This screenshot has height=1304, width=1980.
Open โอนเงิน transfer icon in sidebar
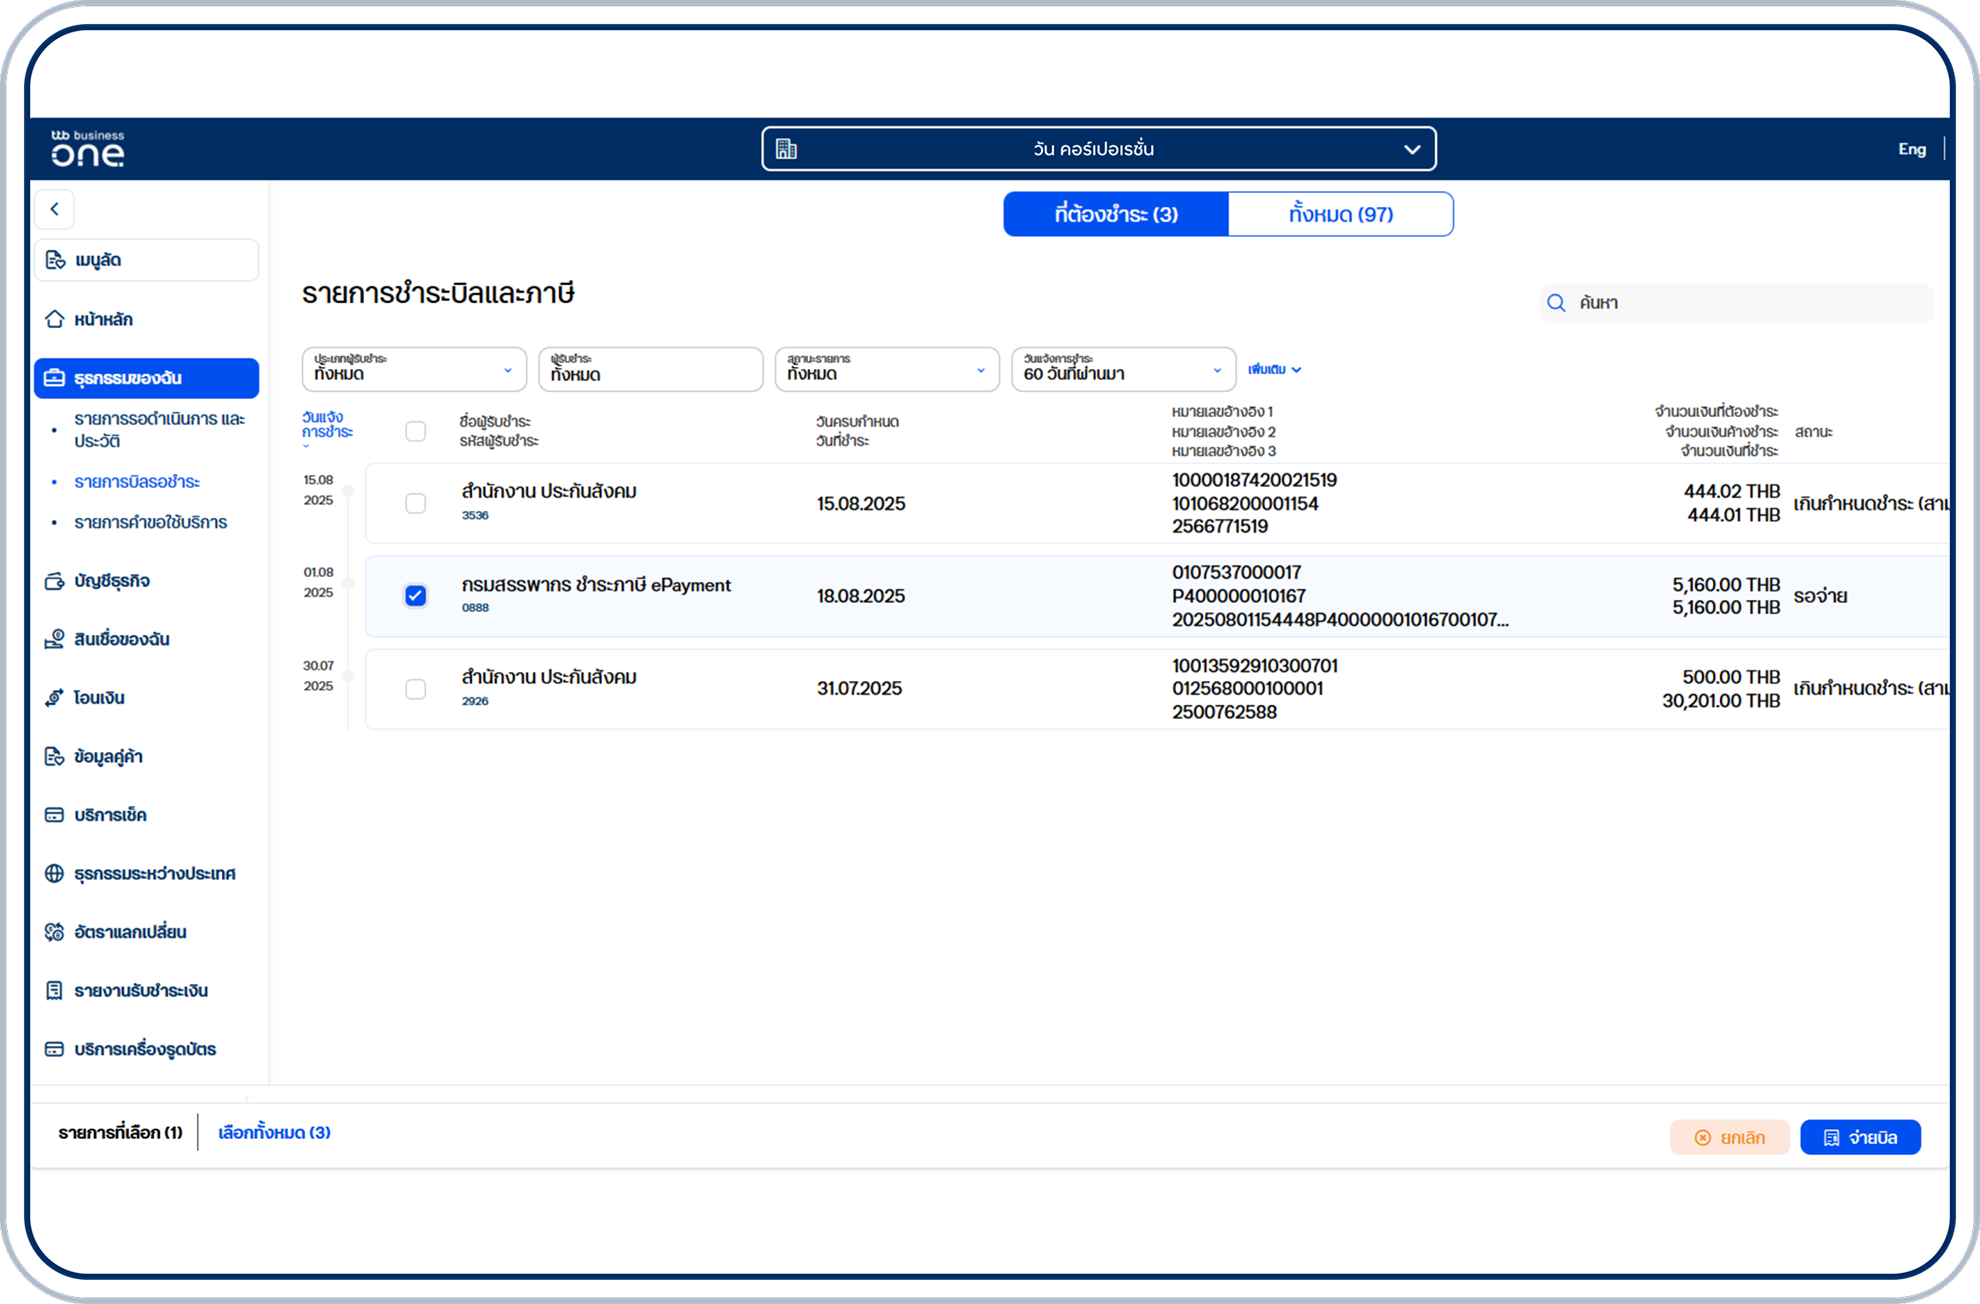point(55,698)
